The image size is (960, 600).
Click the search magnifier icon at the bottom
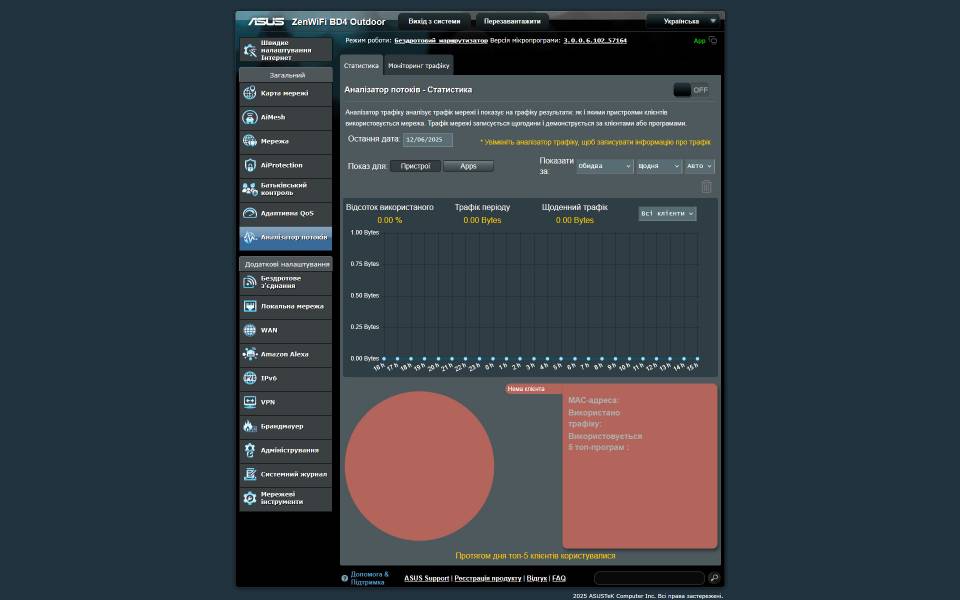tap(714, 578)
